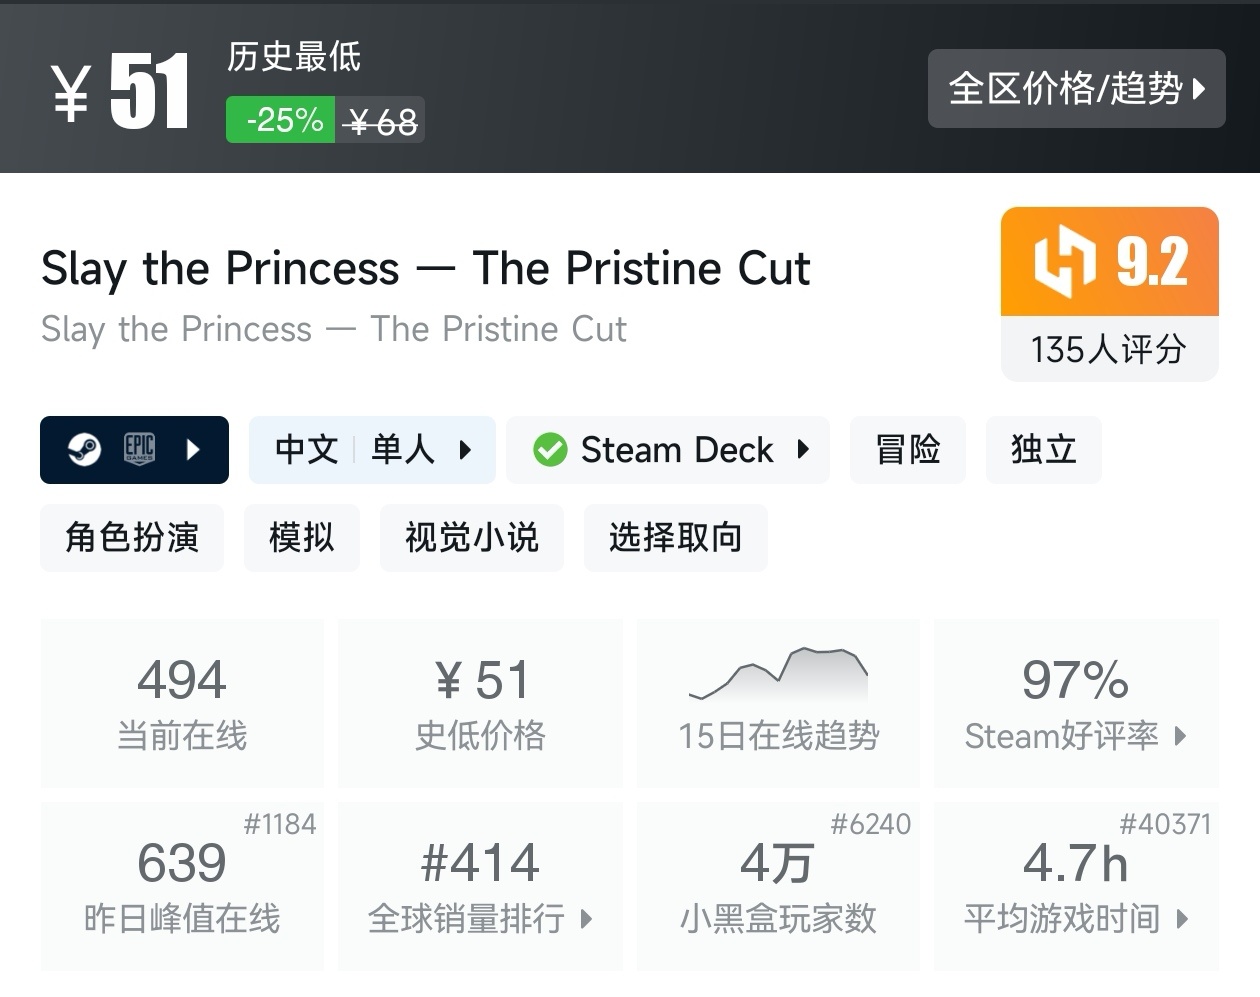Click the 当前在线 494 current players tile
The height and width of the screenshot is (997, 1260).
pyautogui.click(x=182, y=703)
